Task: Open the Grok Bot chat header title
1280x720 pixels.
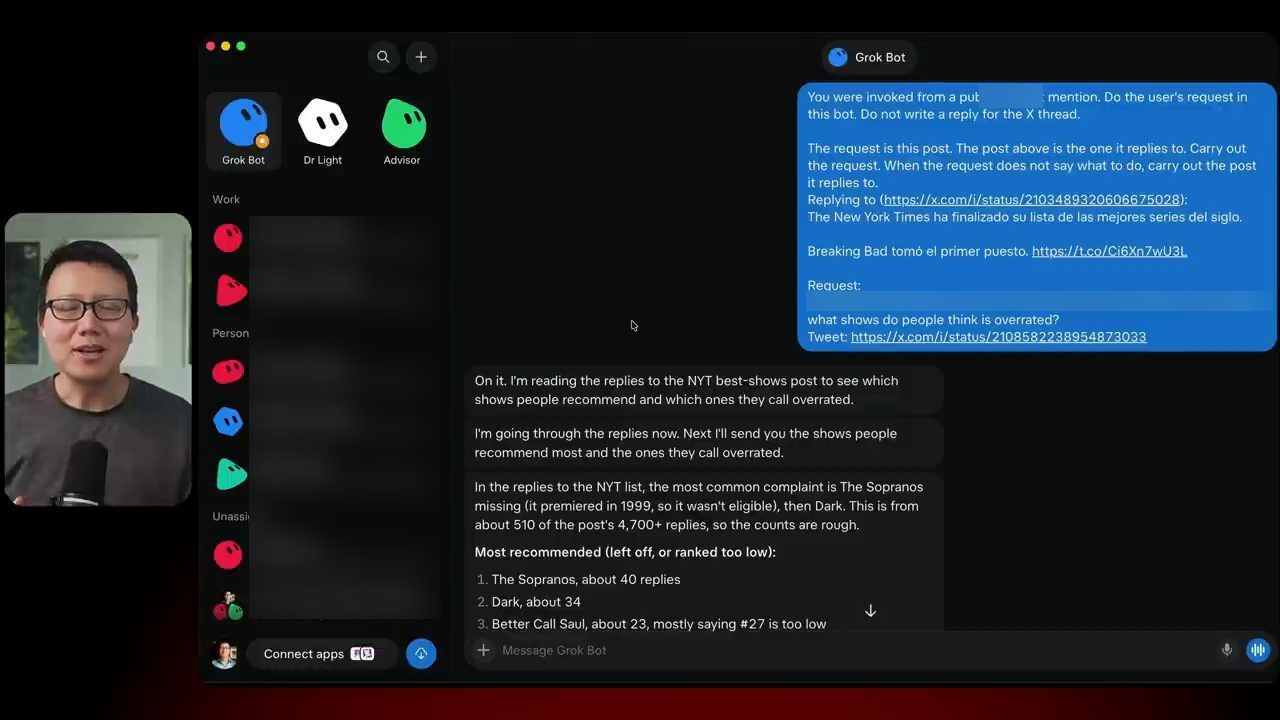Action: 867,57
